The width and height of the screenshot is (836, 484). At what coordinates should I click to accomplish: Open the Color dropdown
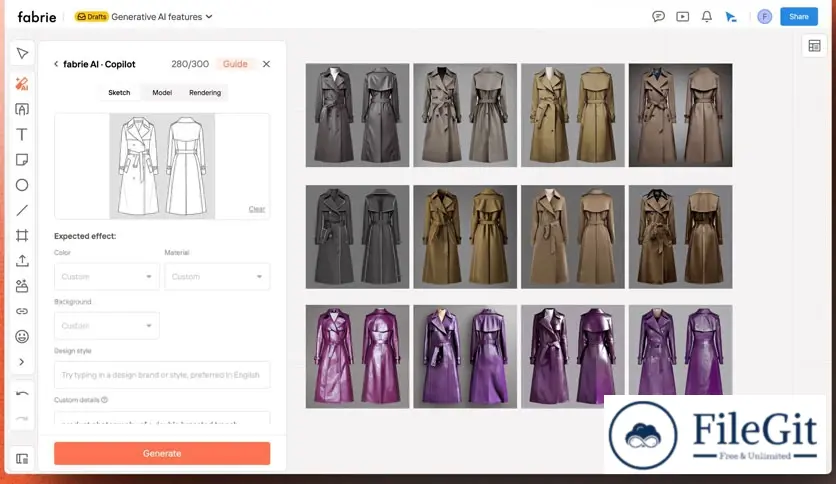point(107,277)
